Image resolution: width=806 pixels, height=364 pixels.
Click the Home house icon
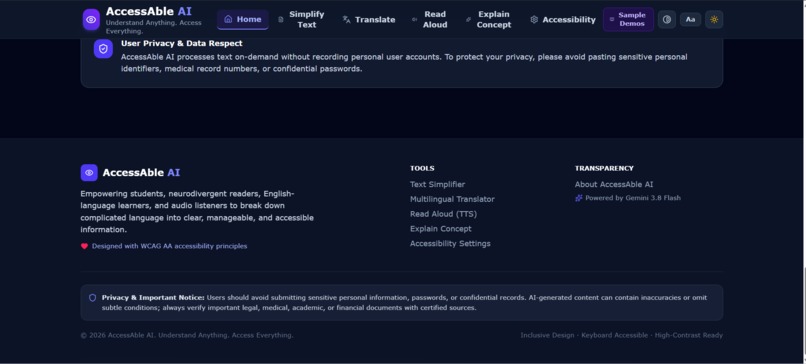click(228, 20)
